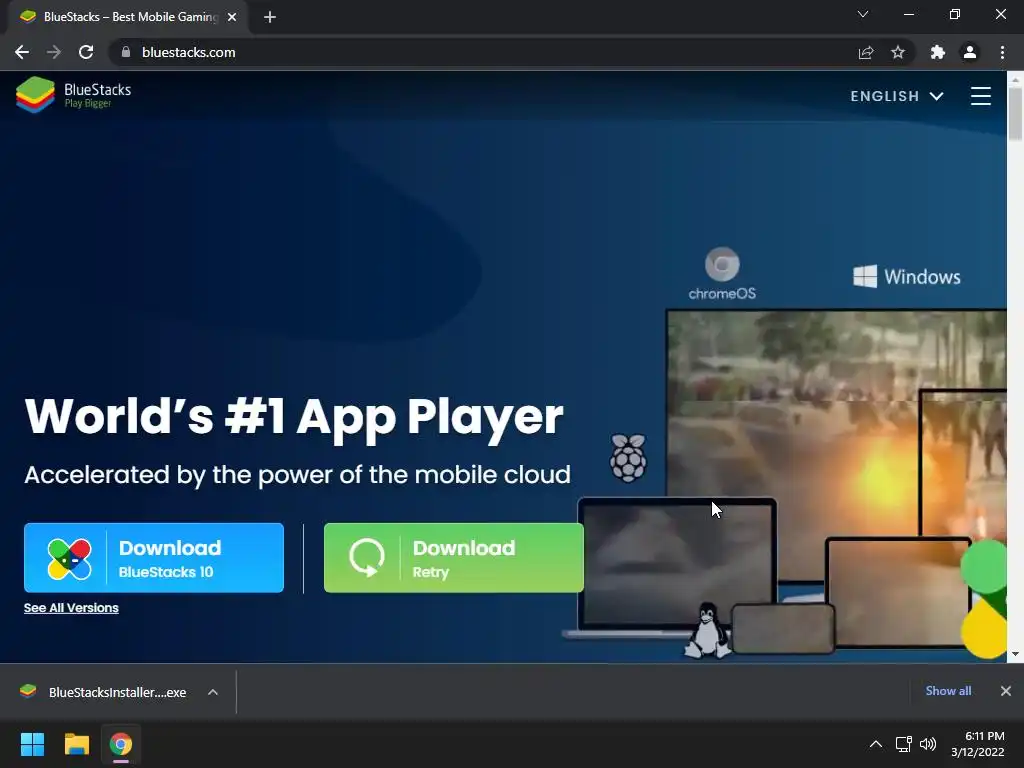This screenshot has height=768, width=1024.
Task: Click the laptop game screen thumbnail
Action: point(677,564)
